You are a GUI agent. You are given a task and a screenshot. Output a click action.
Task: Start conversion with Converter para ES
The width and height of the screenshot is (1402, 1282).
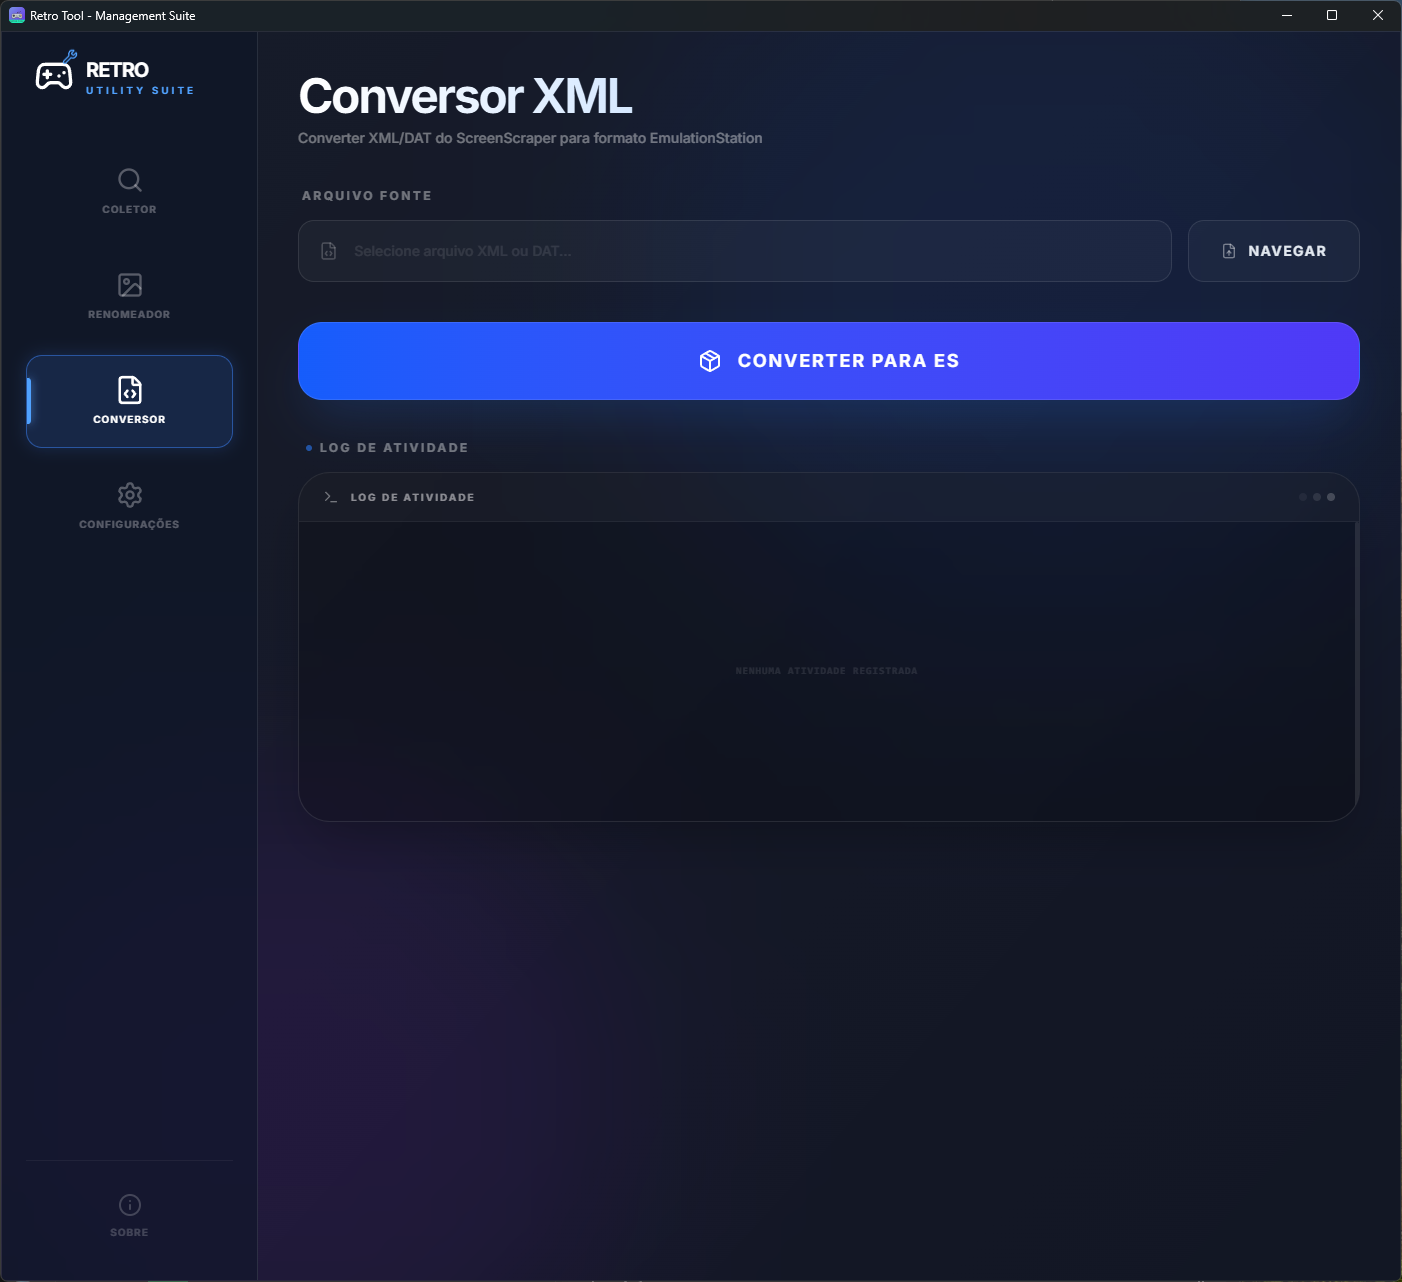(828, 361)
